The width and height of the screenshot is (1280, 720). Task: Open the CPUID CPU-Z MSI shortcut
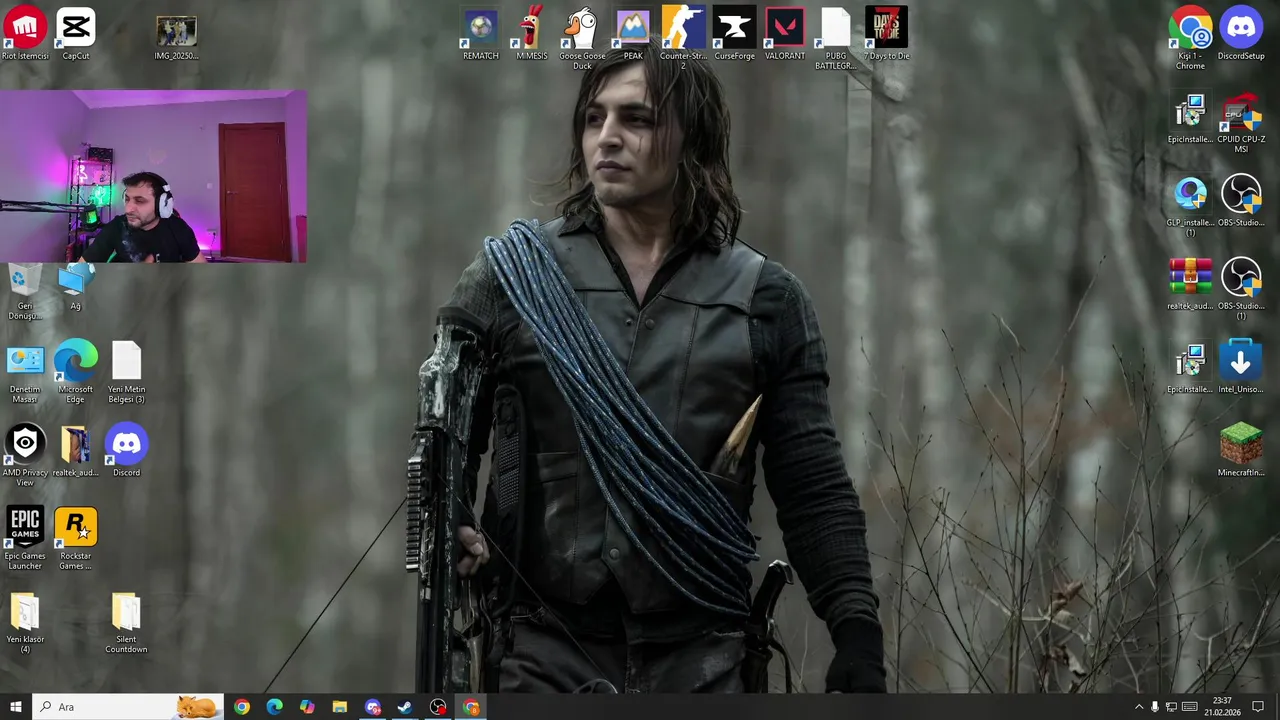point(1241,123)
